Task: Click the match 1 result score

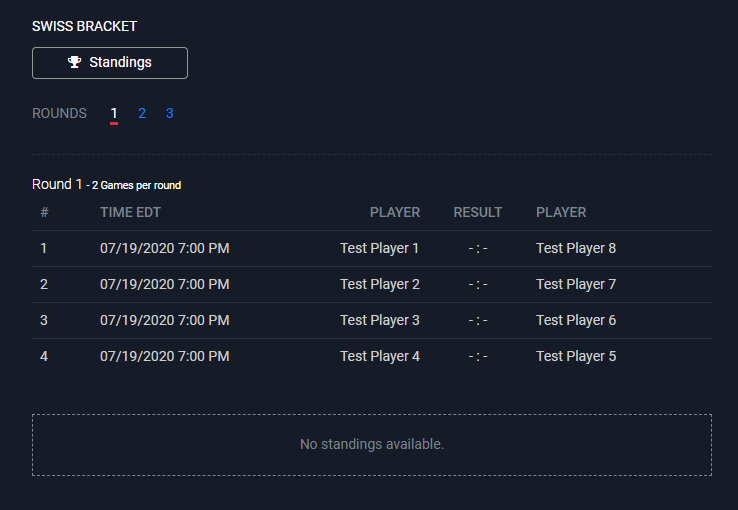Action: point(478,248)
